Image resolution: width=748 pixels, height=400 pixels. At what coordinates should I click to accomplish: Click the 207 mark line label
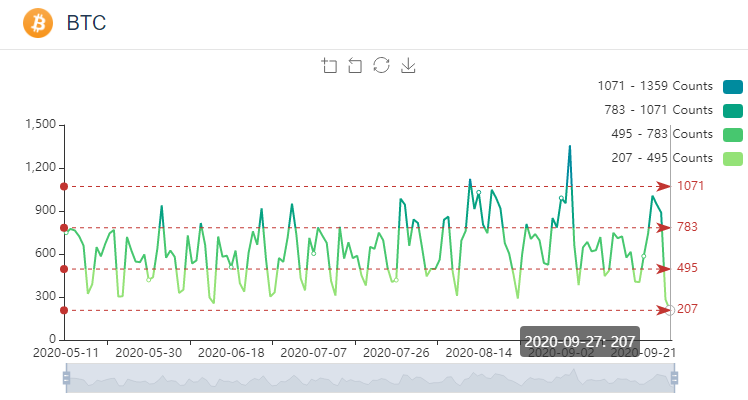click(687, 309)
